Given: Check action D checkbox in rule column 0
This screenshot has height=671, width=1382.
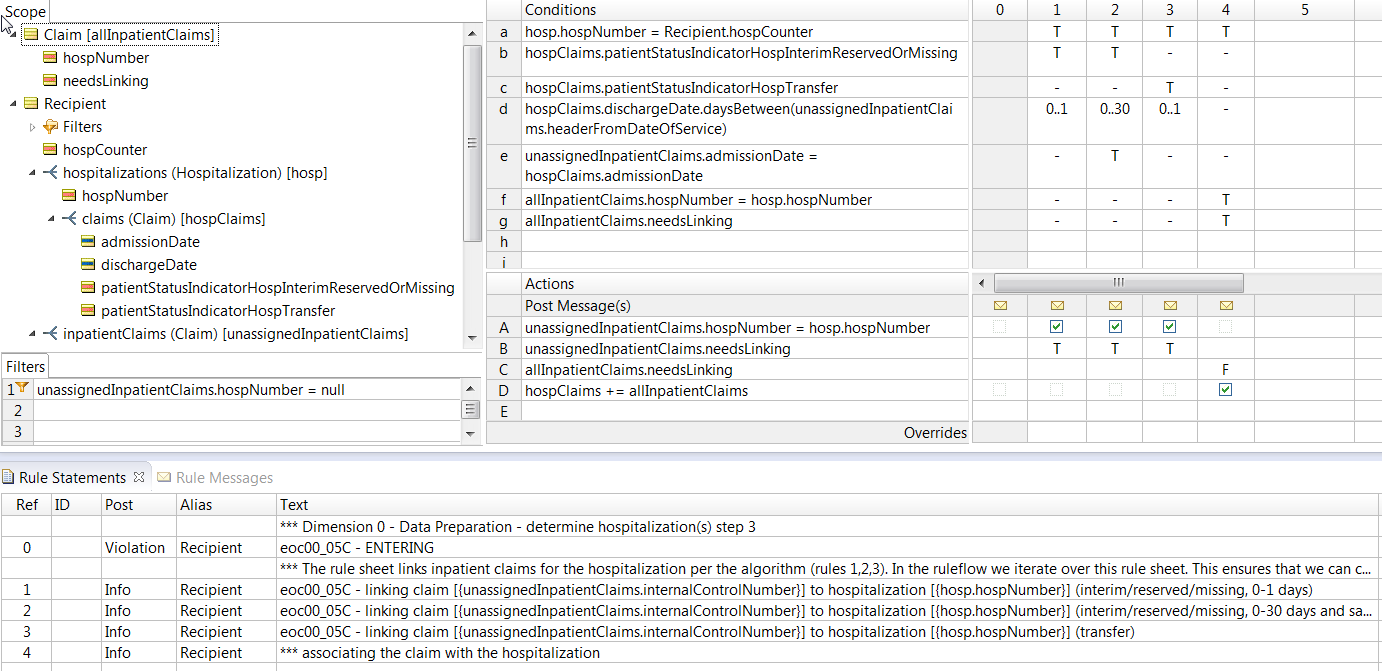Looking at the screenshot, I should 1000,390.
